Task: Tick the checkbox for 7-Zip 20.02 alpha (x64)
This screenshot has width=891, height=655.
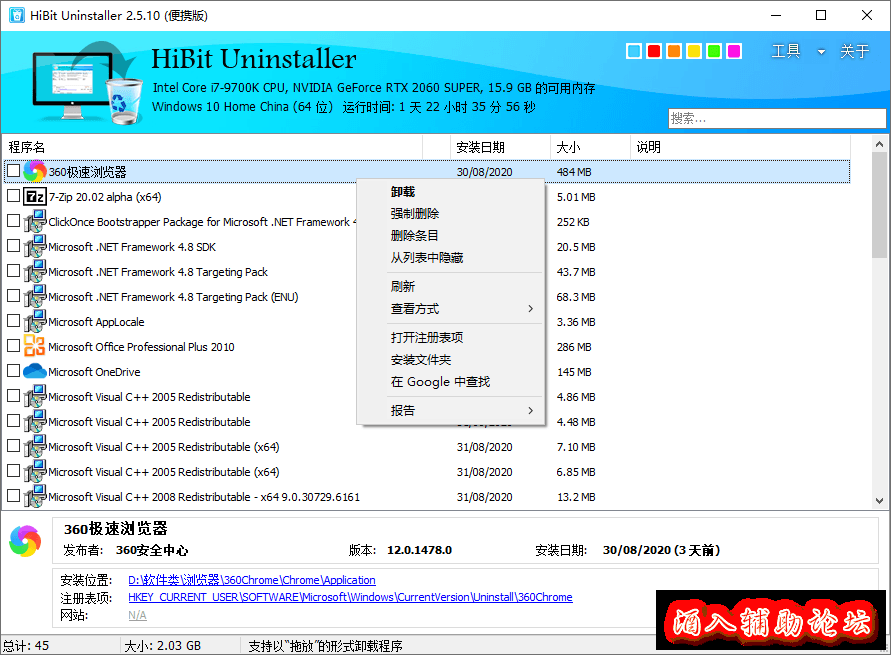Action: click(x=14, y=195)
